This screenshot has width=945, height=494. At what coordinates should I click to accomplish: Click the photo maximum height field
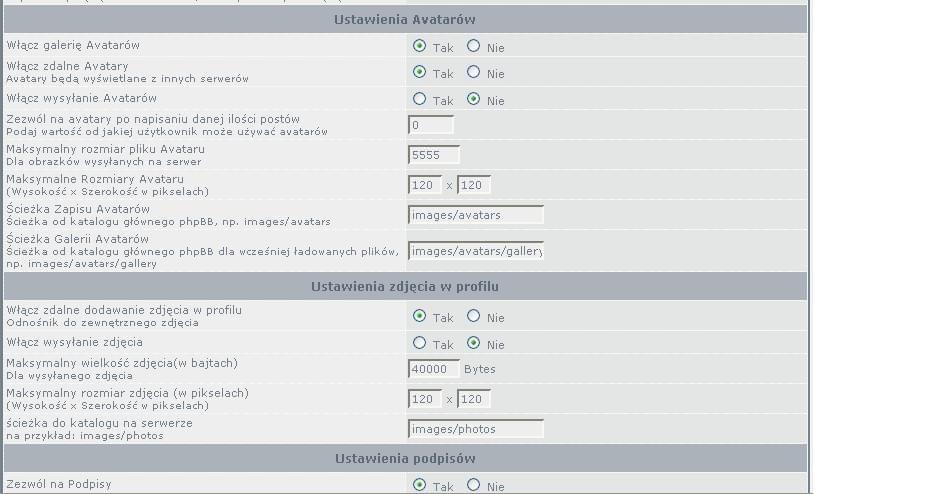(425, 399)
